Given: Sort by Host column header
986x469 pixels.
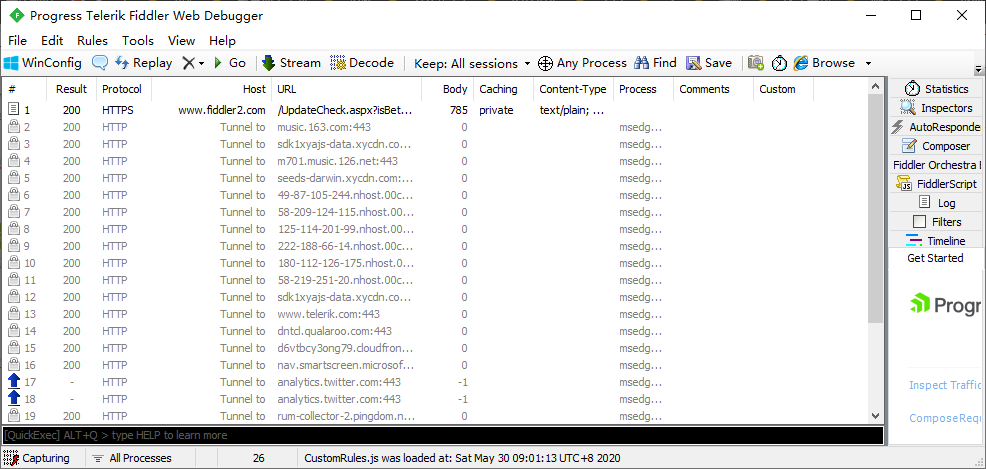Looking at the screenshot, I should coord(211,89).
